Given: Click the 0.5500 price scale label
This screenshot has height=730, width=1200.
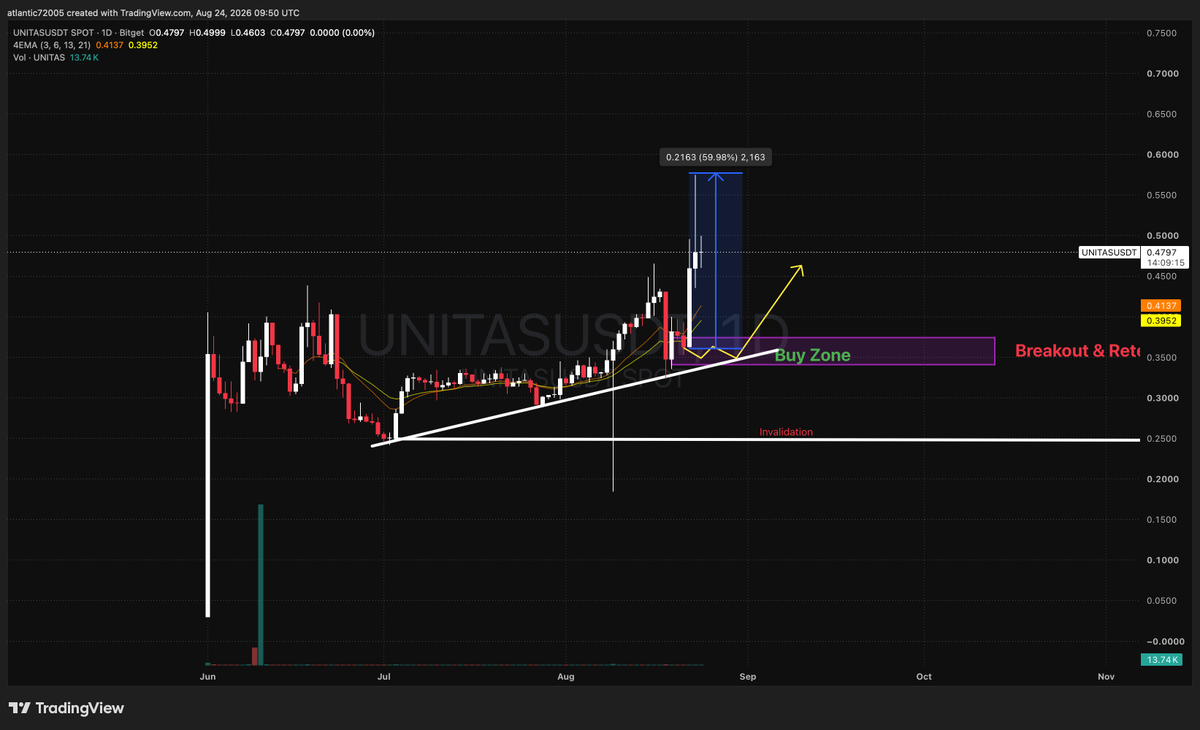Looking at the screenshot, I should click(x=1162, y=195).
